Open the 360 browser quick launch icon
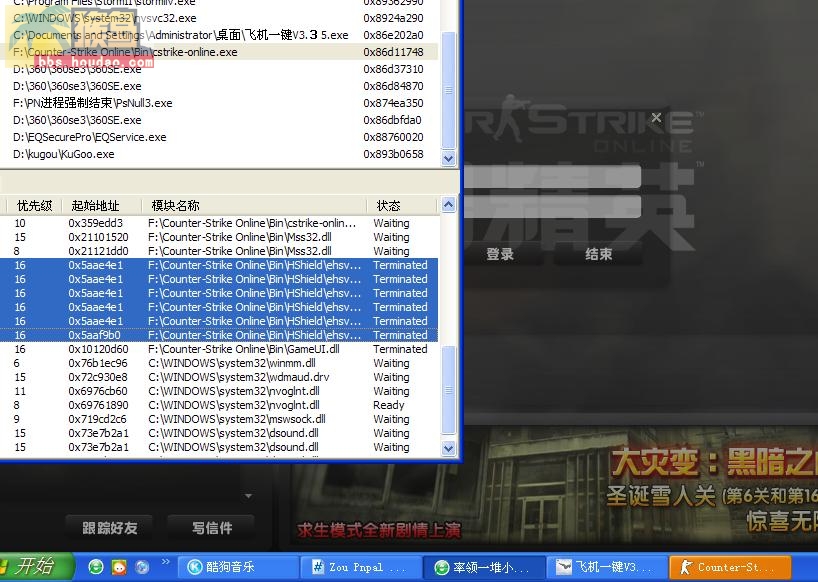 (95, 567)
